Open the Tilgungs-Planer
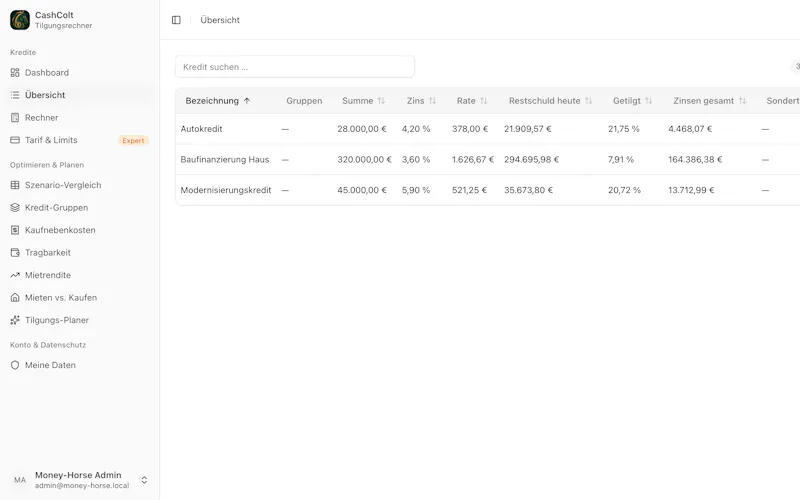Image resolution: width=800 pixels, height=500 pixels. click(80, 320)
